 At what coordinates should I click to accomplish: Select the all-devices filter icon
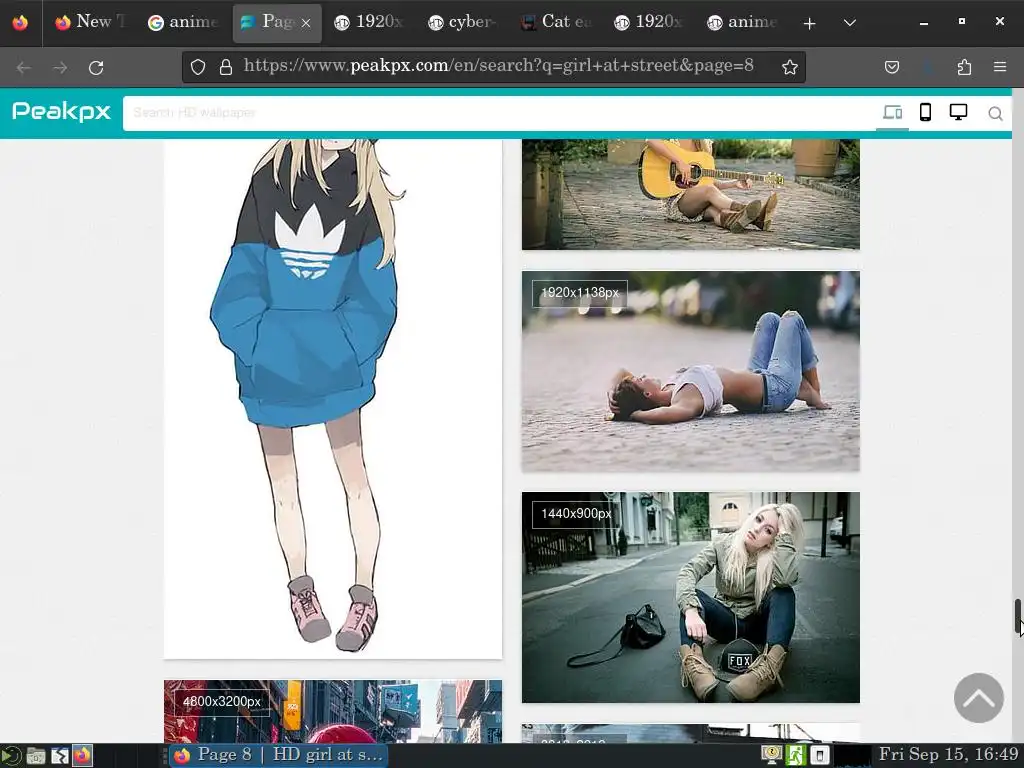click(892, 113)
